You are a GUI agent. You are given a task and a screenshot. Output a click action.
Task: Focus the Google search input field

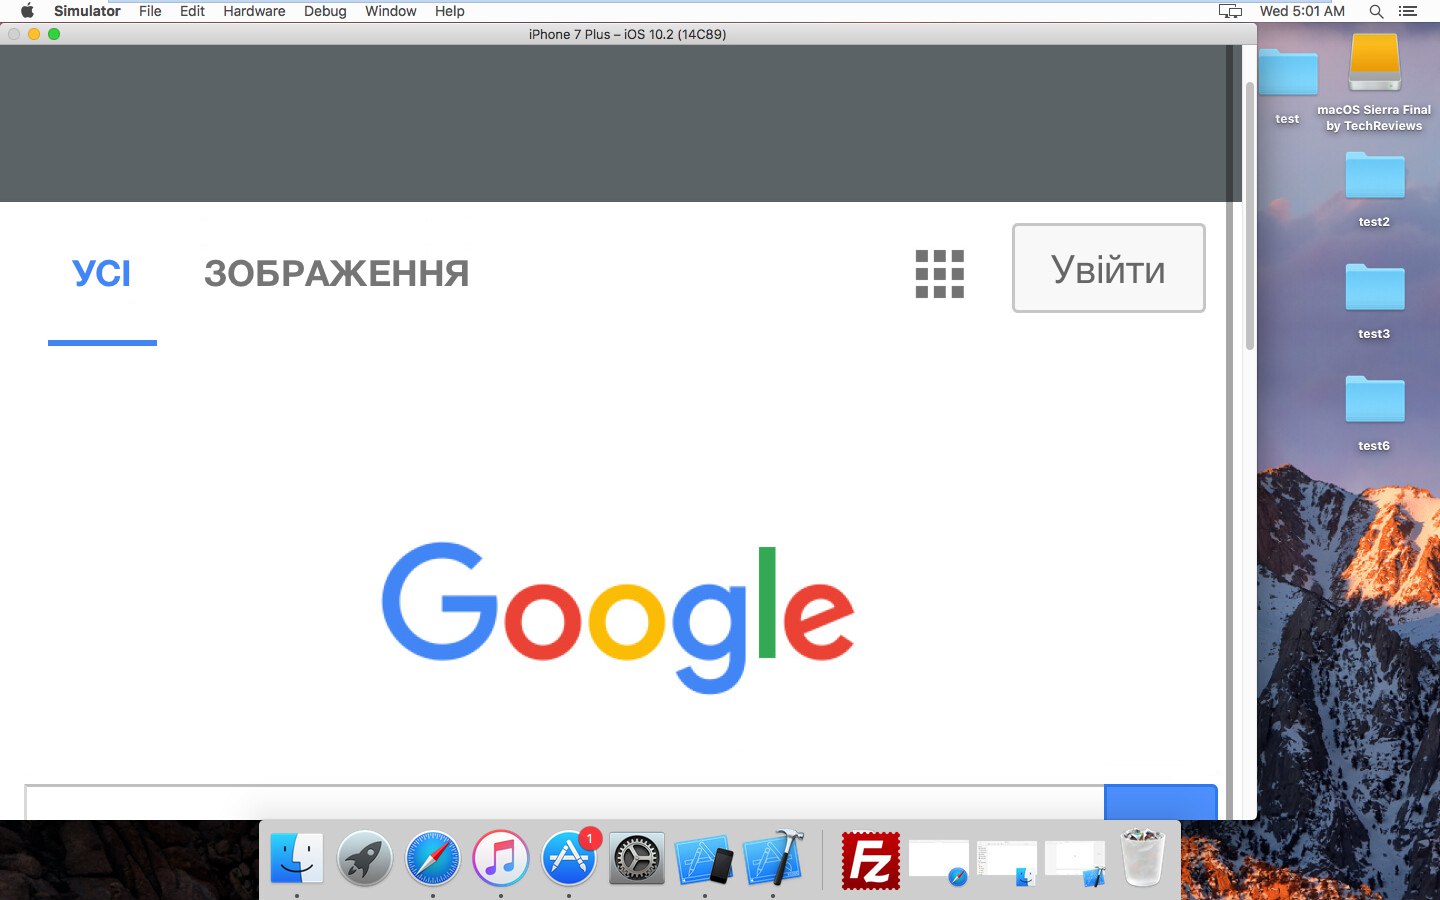coord(565,803)
